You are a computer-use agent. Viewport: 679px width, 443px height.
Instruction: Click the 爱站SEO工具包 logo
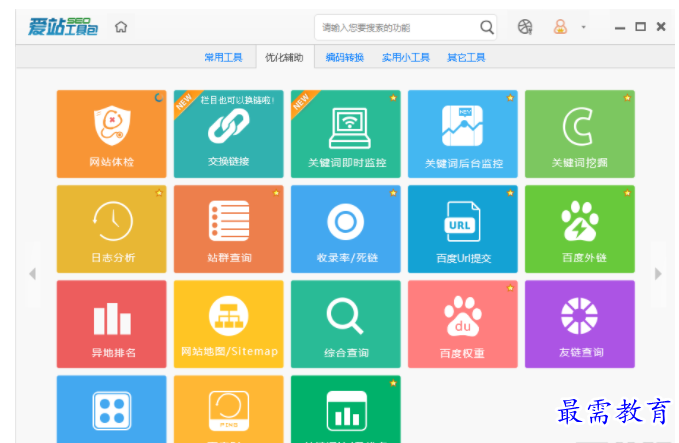tap(63, 27)
